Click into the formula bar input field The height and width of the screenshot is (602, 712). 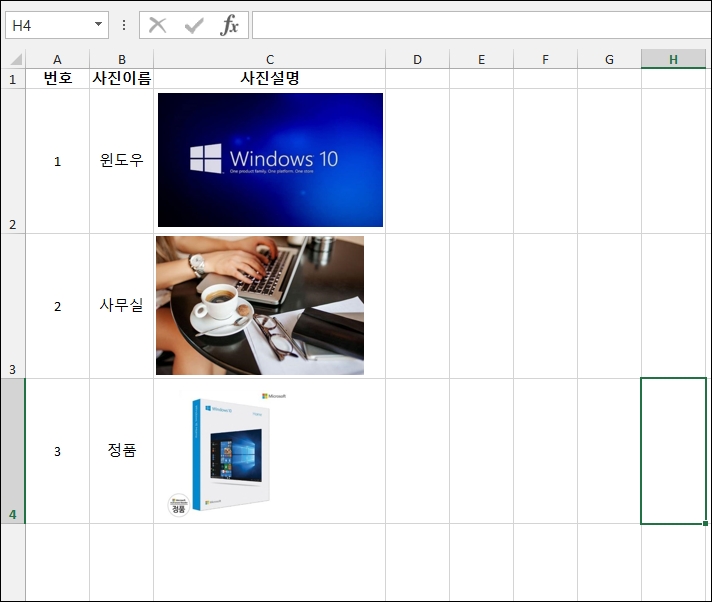click(482, 25)
